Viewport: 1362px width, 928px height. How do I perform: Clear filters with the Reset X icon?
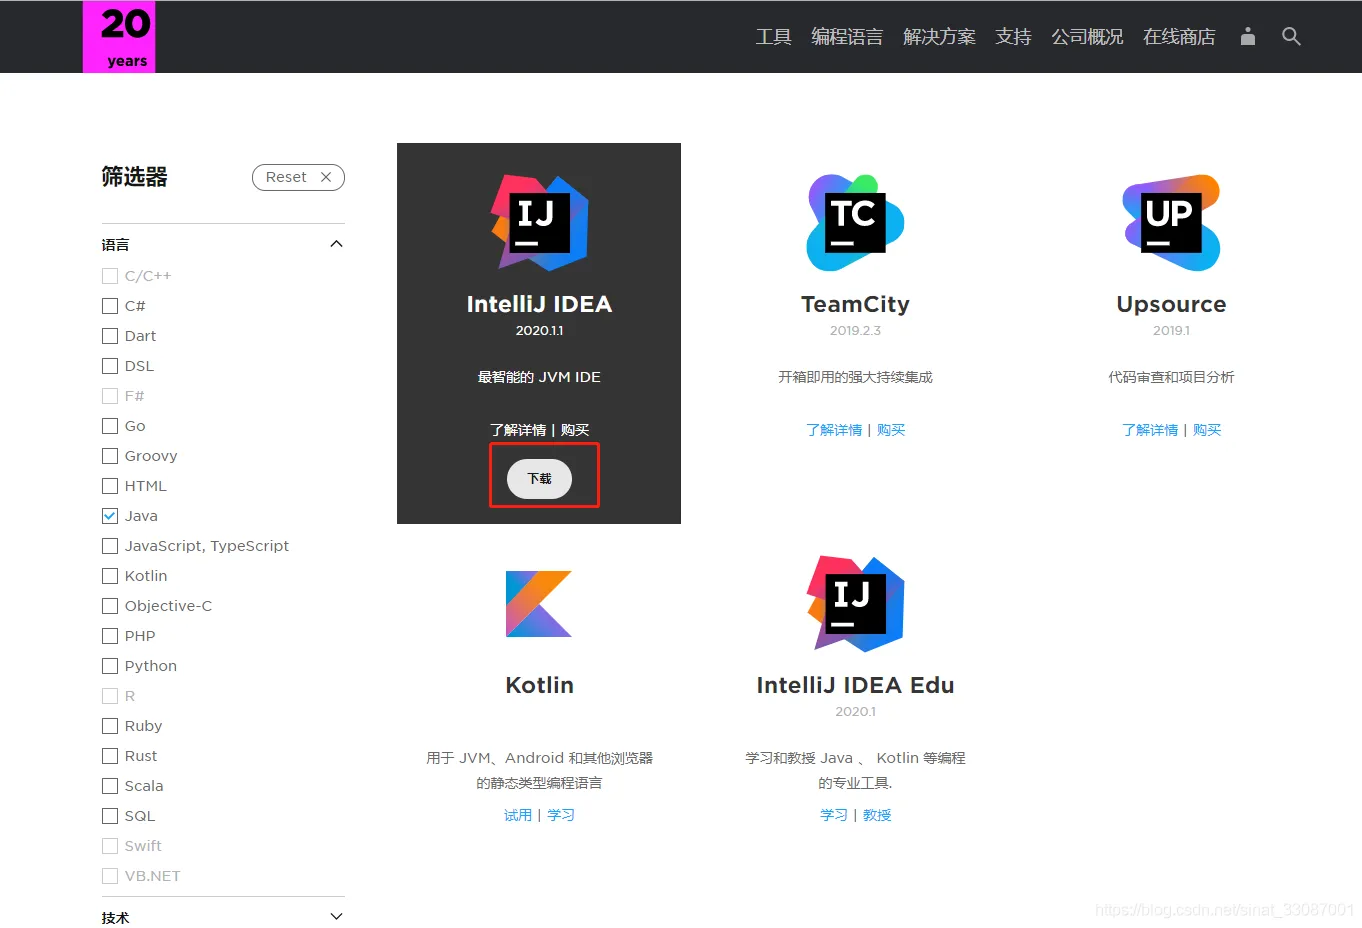[x=326, y=177]
